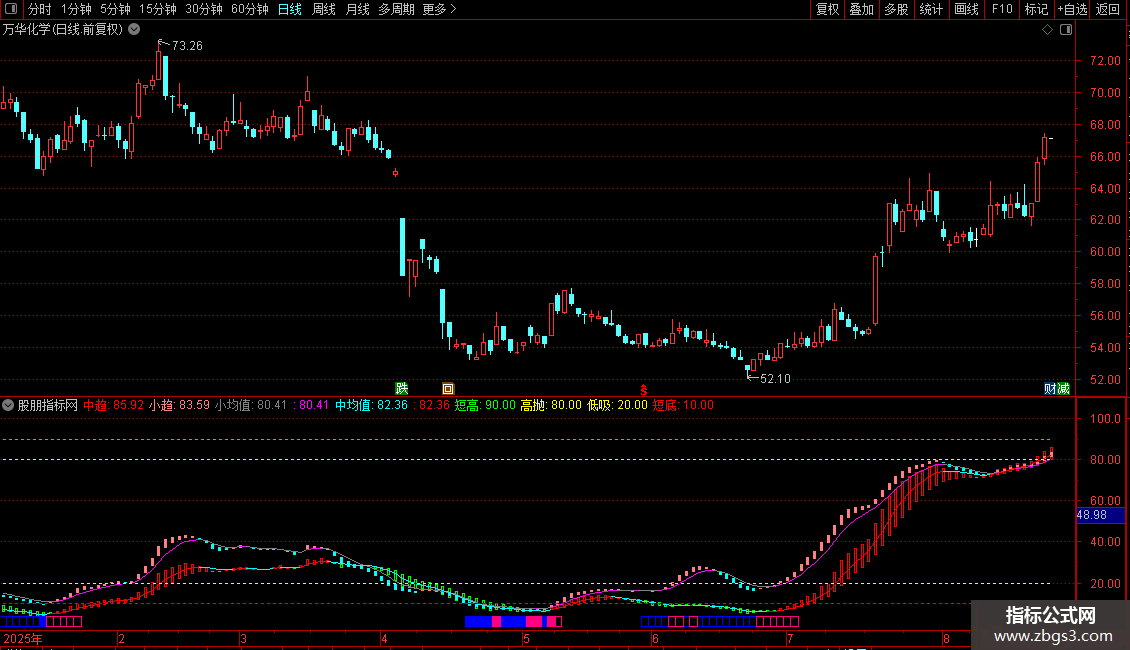1130x650 pixels.
Task: Click the diamond marker icon above the chart
Action: click(1048, 30)
